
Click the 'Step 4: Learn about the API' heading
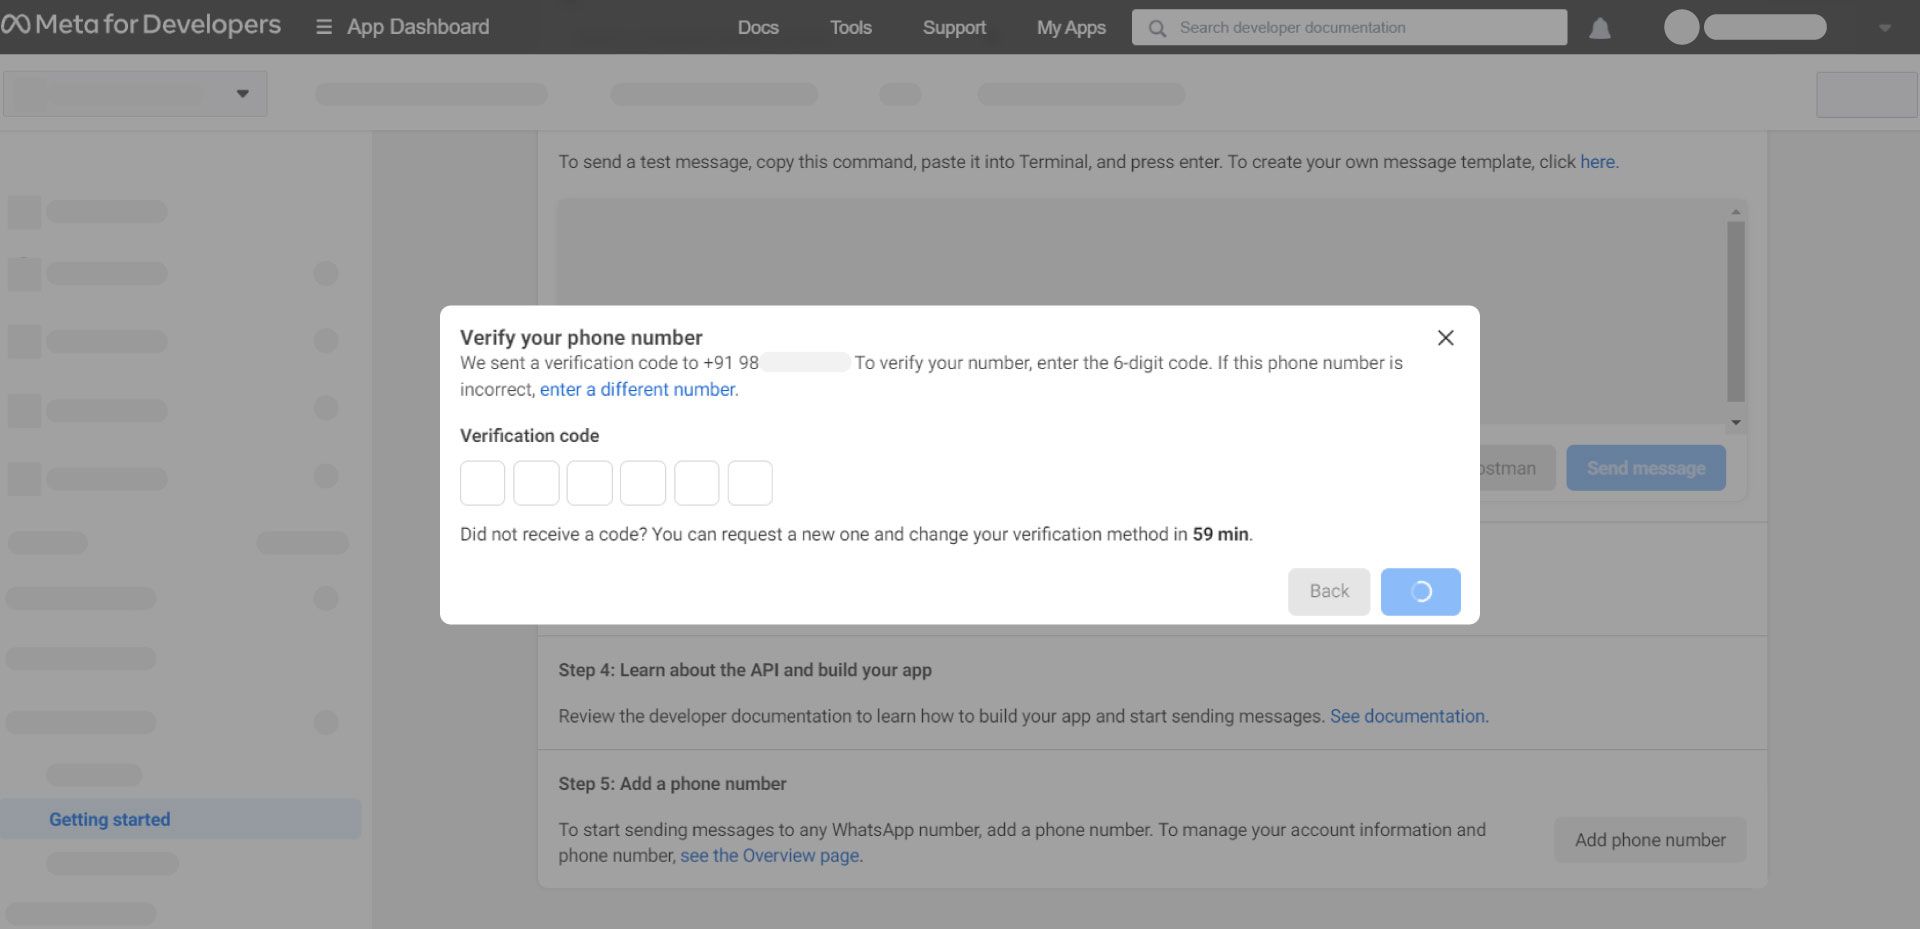pyautogui.click(x=745, y=670)
